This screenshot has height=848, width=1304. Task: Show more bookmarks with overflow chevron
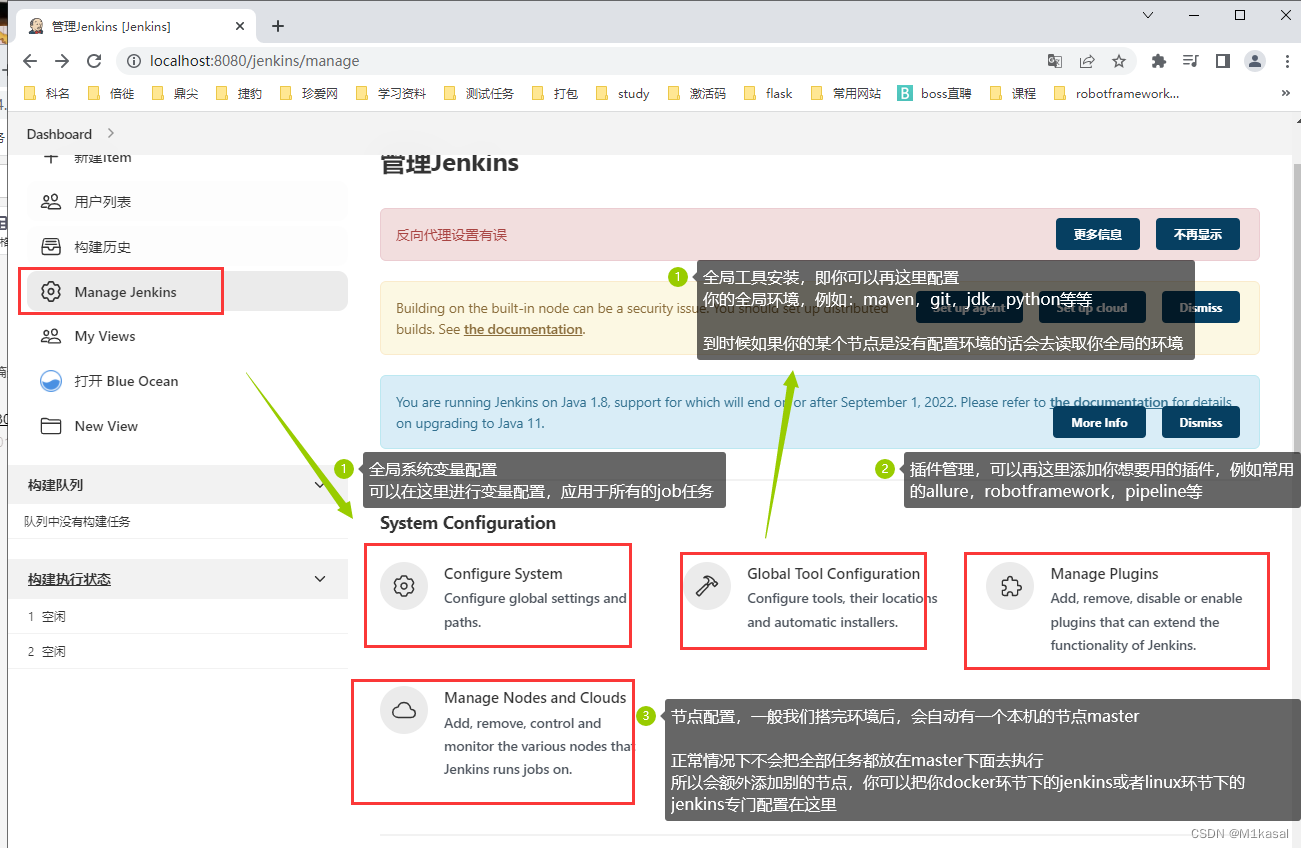point(1286,93)
